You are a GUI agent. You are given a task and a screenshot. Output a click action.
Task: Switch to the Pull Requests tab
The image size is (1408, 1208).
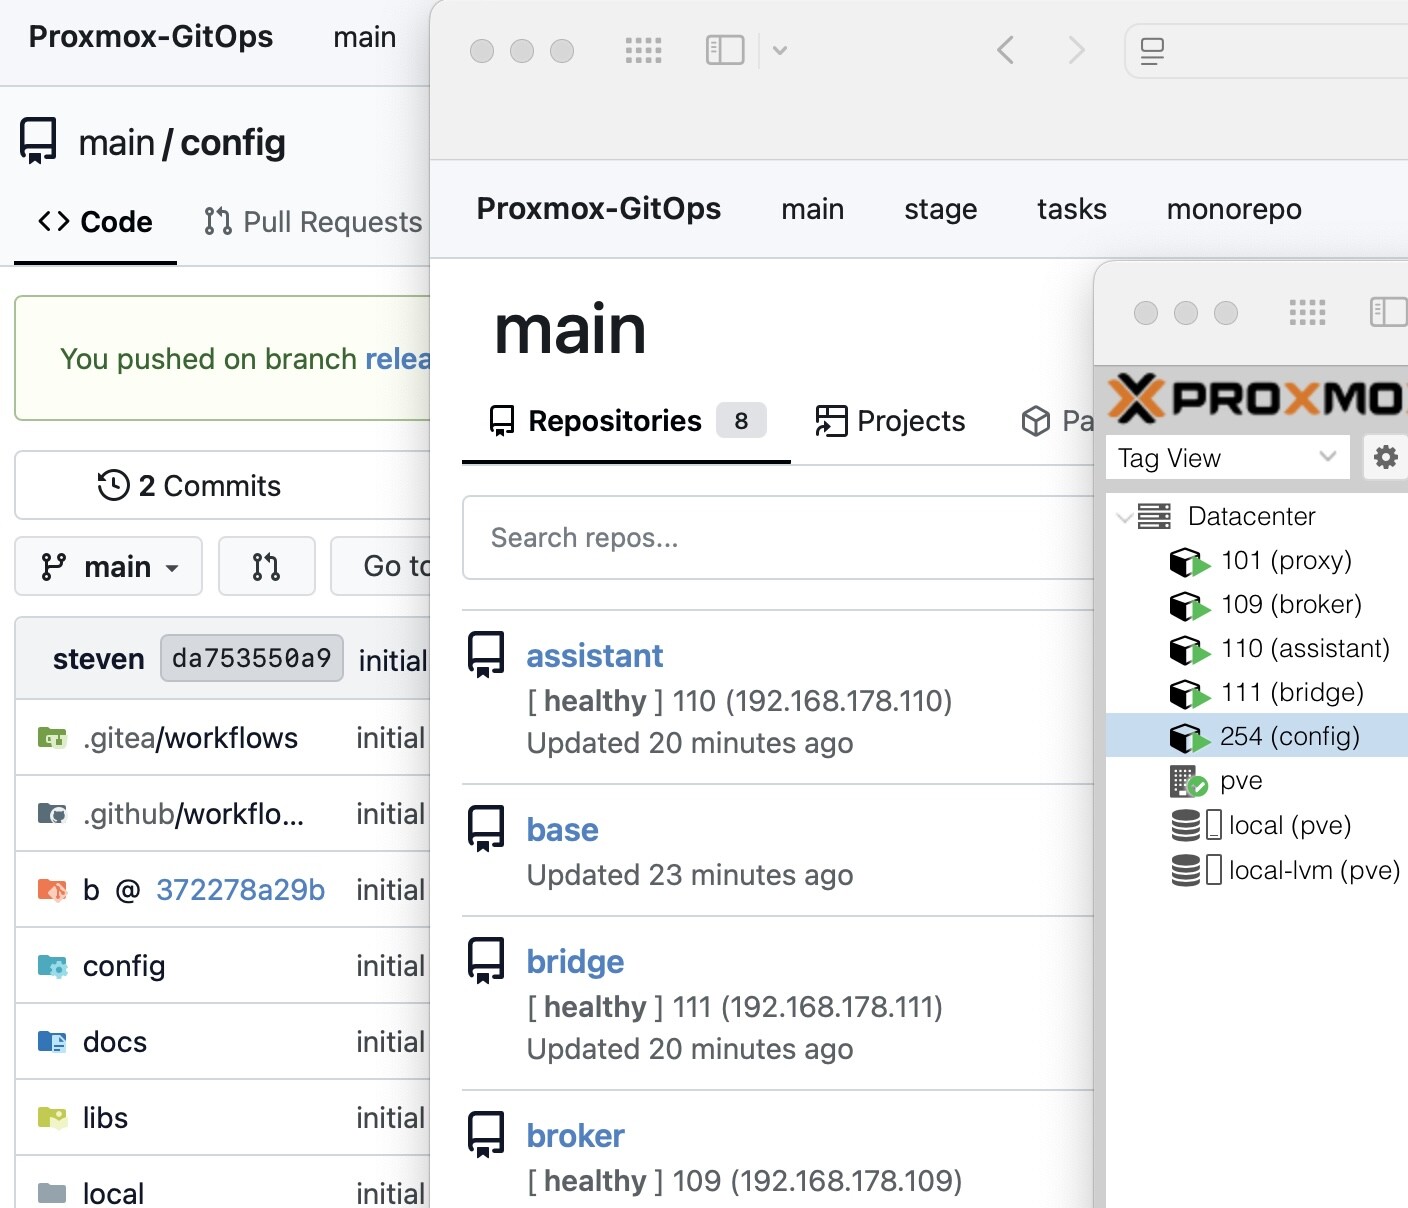313,222
